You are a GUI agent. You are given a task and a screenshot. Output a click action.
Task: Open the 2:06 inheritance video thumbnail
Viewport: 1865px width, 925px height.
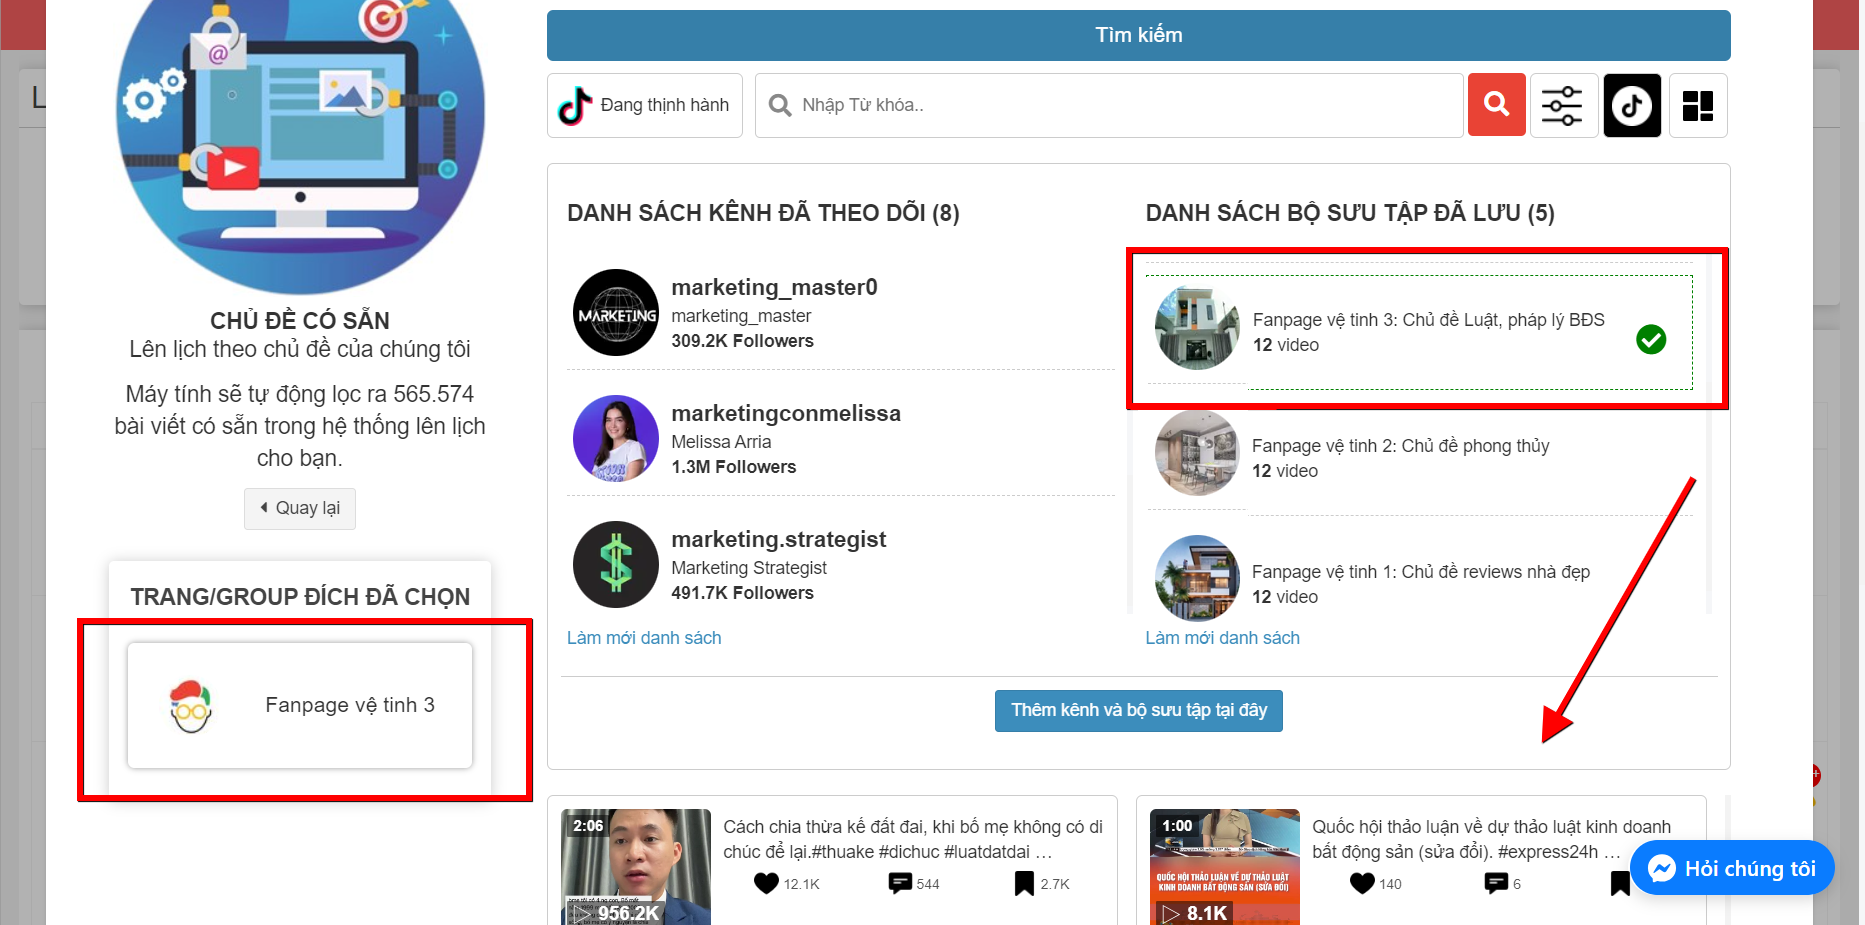click(x=636, y=866)
